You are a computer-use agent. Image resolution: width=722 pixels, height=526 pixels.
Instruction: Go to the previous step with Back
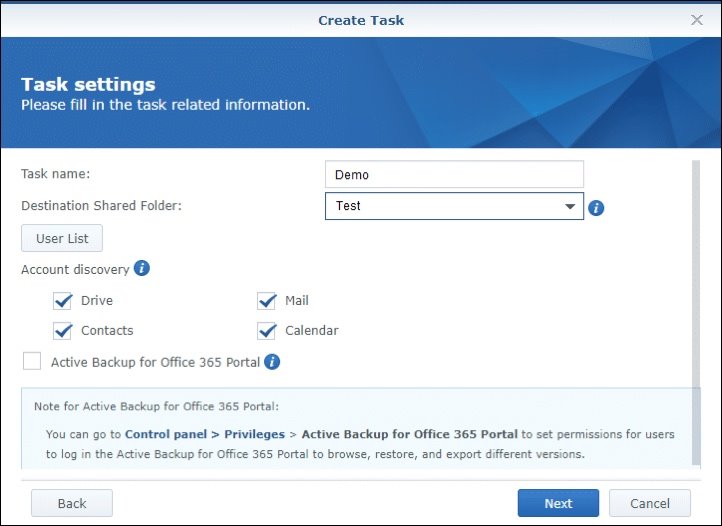[72, 503]
